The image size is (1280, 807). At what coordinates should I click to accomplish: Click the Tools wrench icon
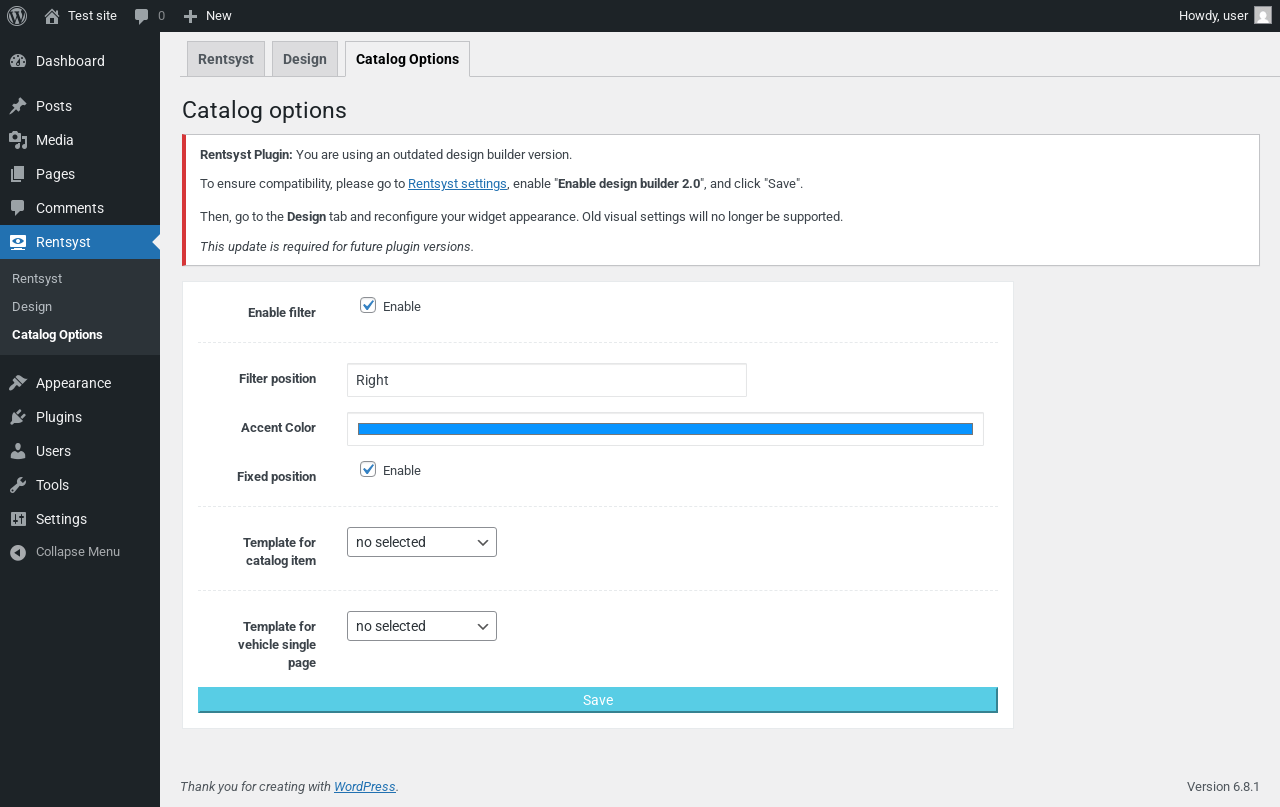[x=18, y=485]
